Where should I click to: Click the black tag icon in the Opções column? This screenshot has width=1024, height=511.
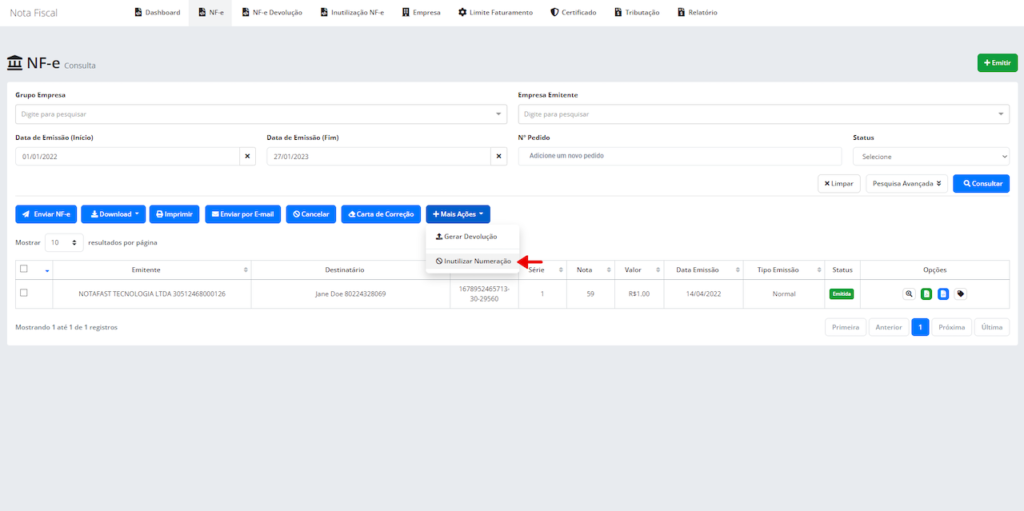(960, 294)
